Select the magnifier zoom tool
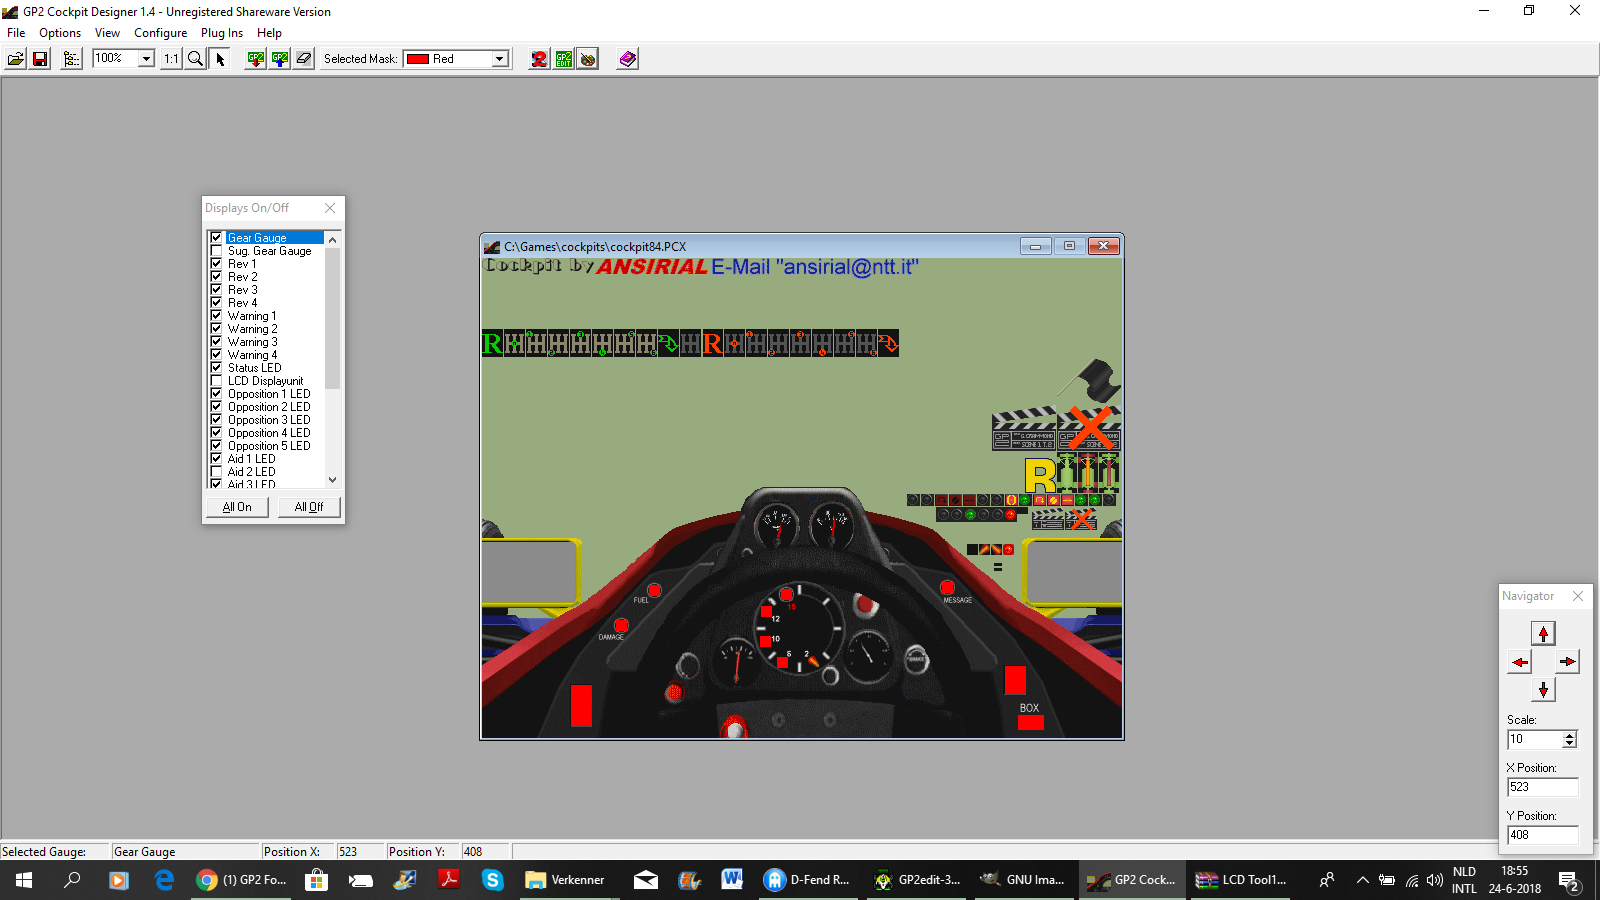The width and height of the screenshot is (1600, 900). pyautogui.click(x=196, y=59)
